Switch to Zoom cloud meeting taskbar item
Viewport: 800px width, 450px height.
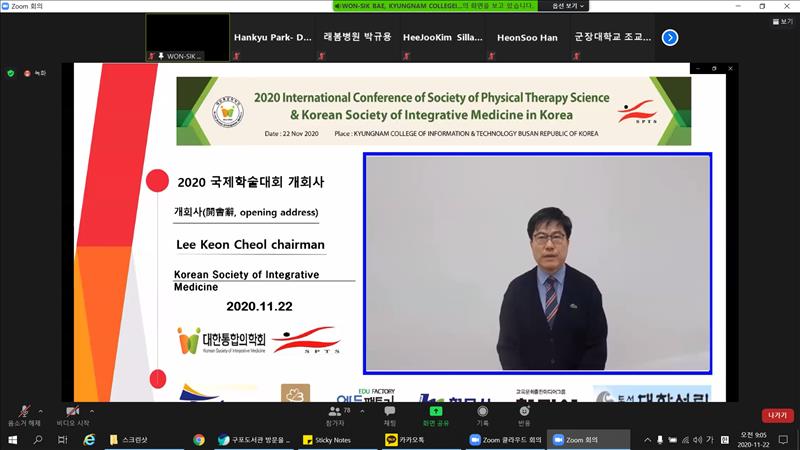(x=506, y=440)
